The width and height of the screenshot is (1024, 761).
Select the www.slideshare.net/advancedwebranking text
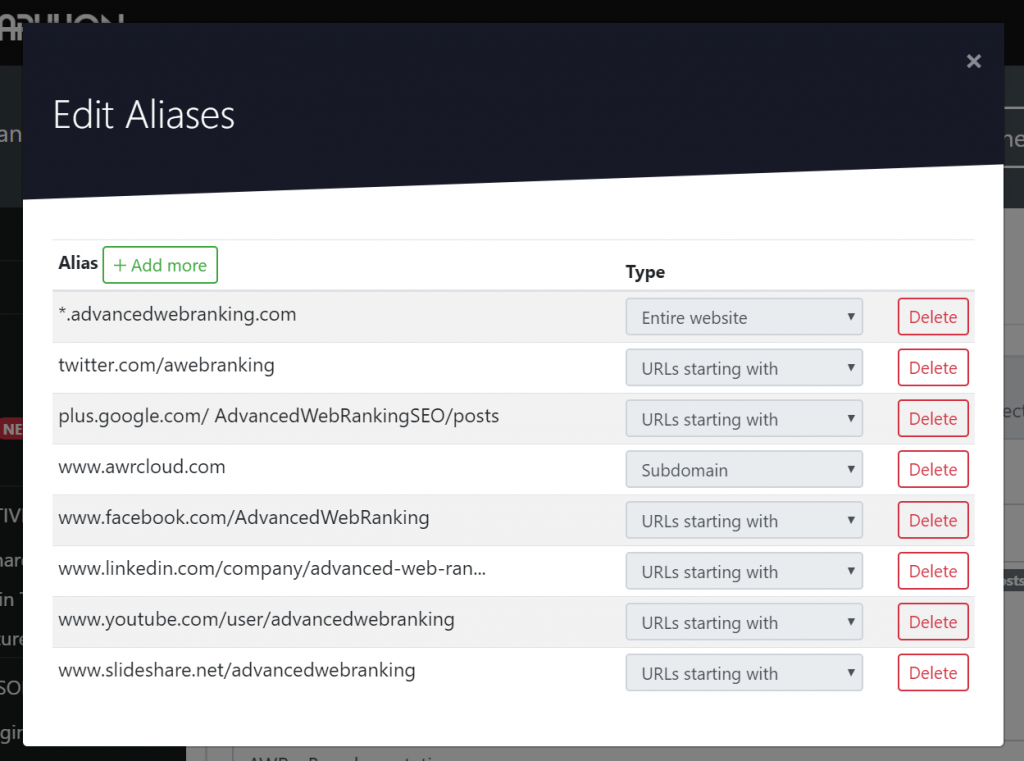click(236, 670)
